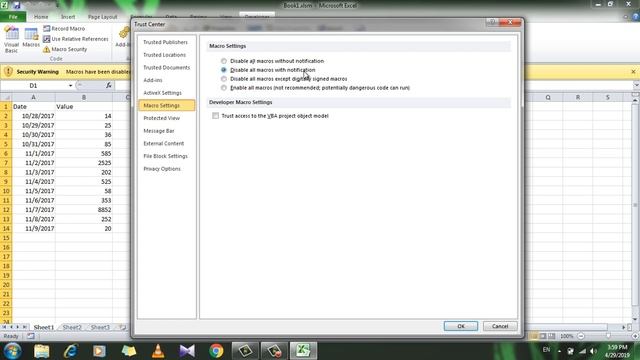The height and width of the screenshot is (360, 640).
Task: Open the Macros list icon
Action: (x=31, y=38)
